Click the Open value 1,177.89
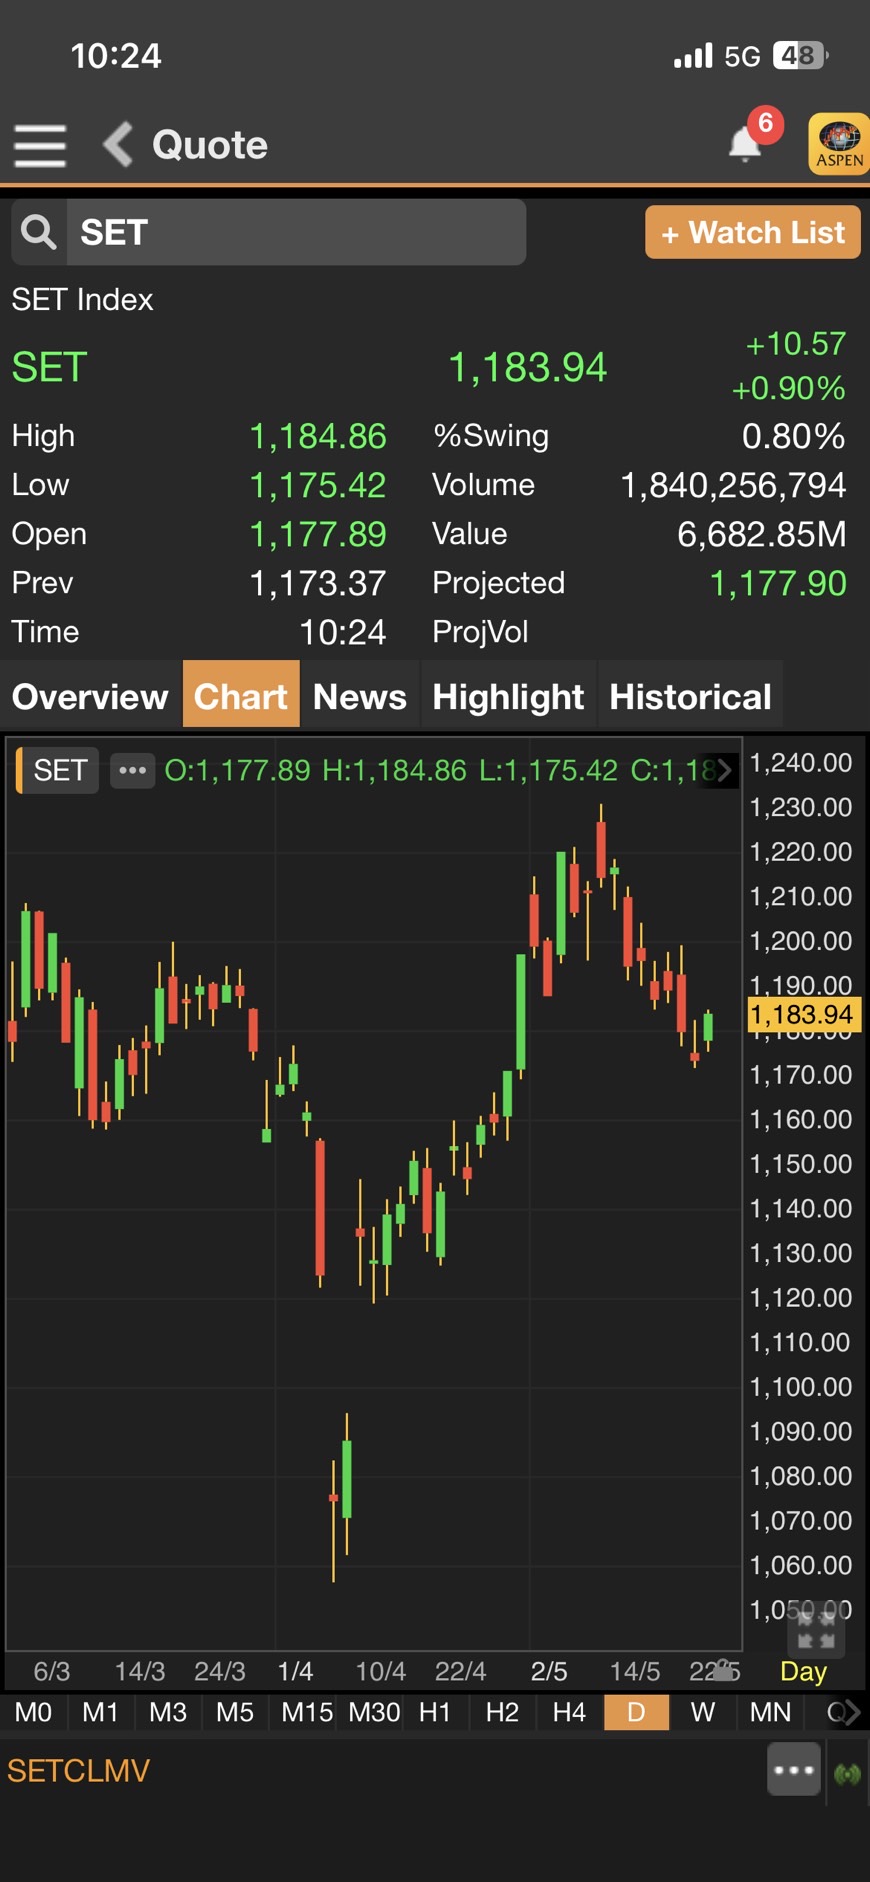Screen dimensions: 870x1882 click(x=317, y=534)
